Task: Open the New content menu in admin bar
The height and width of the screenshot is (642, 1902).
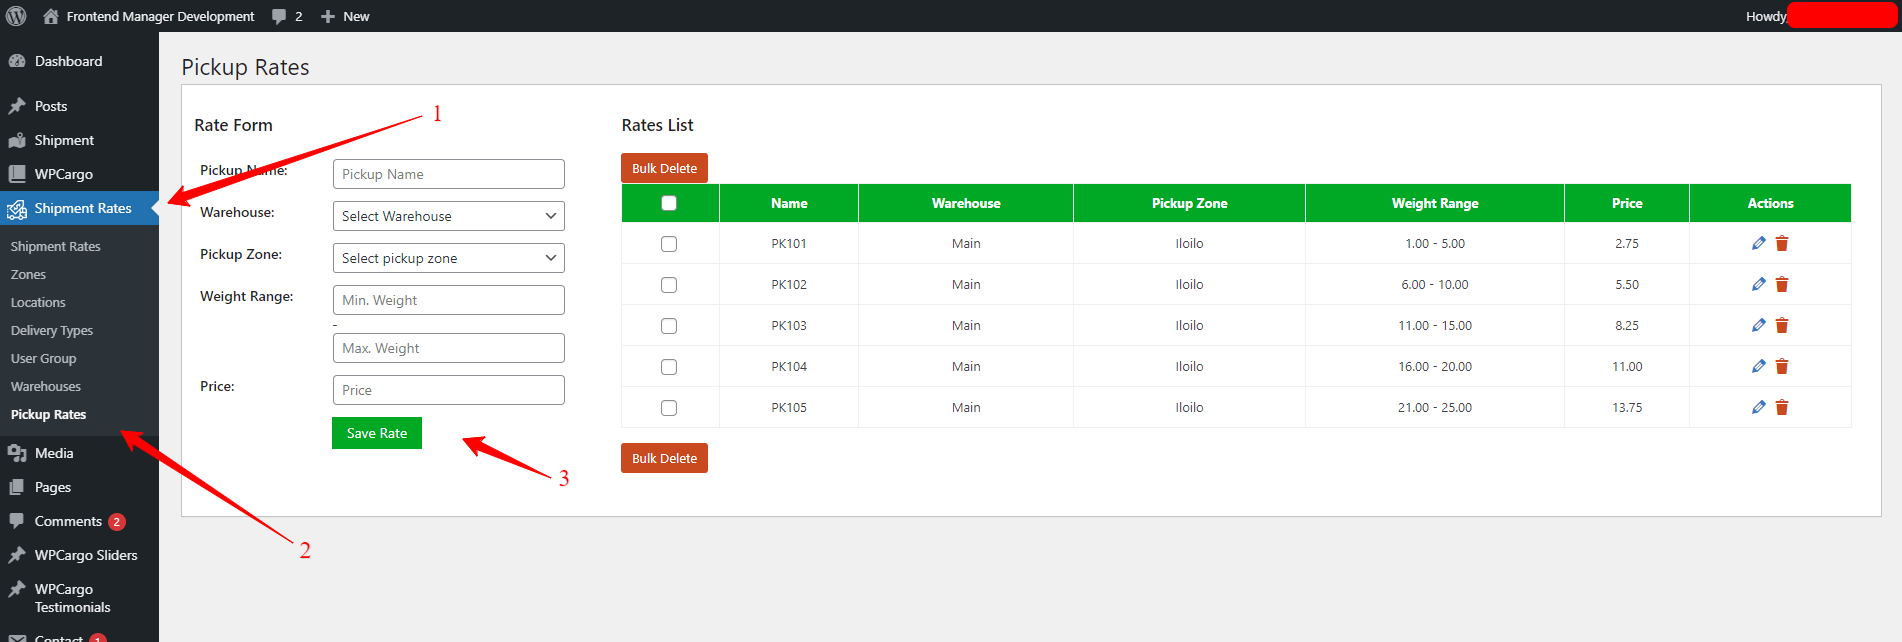Action: 345,16
